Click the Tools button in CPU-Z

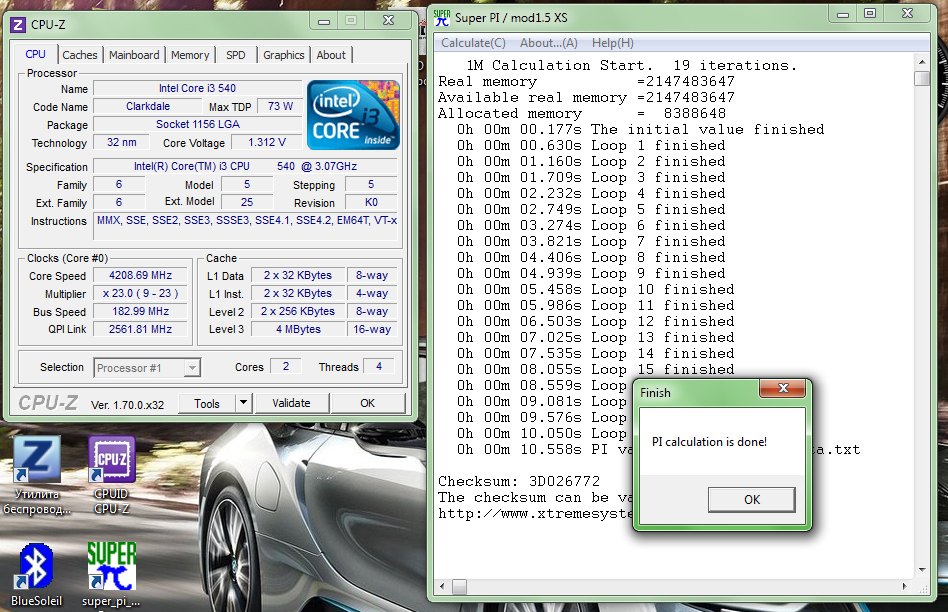(207, 403)
